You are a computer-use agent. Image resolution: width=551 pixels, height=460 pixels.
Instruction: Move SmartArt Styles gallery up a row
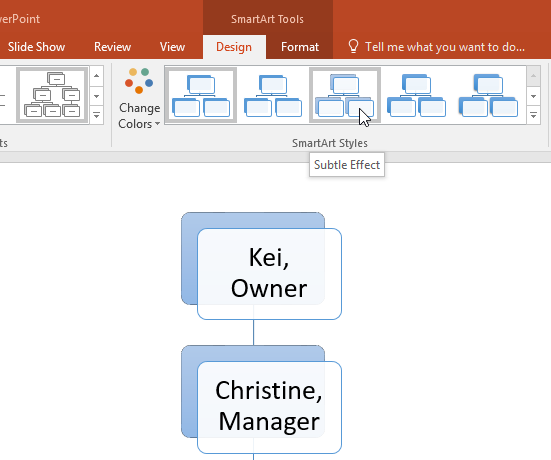533,76
